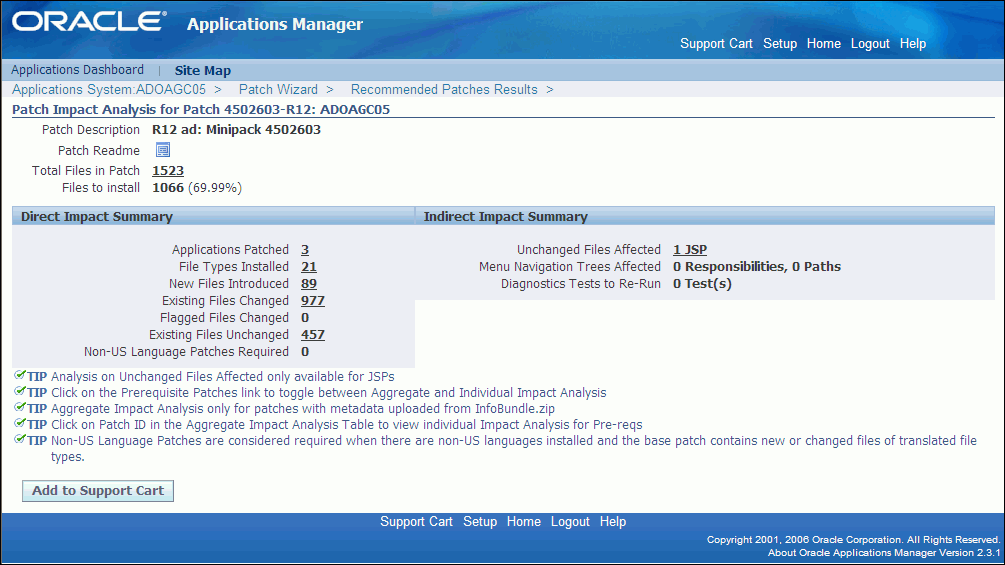Open Applications Patched value 3 link

(305, 250)
